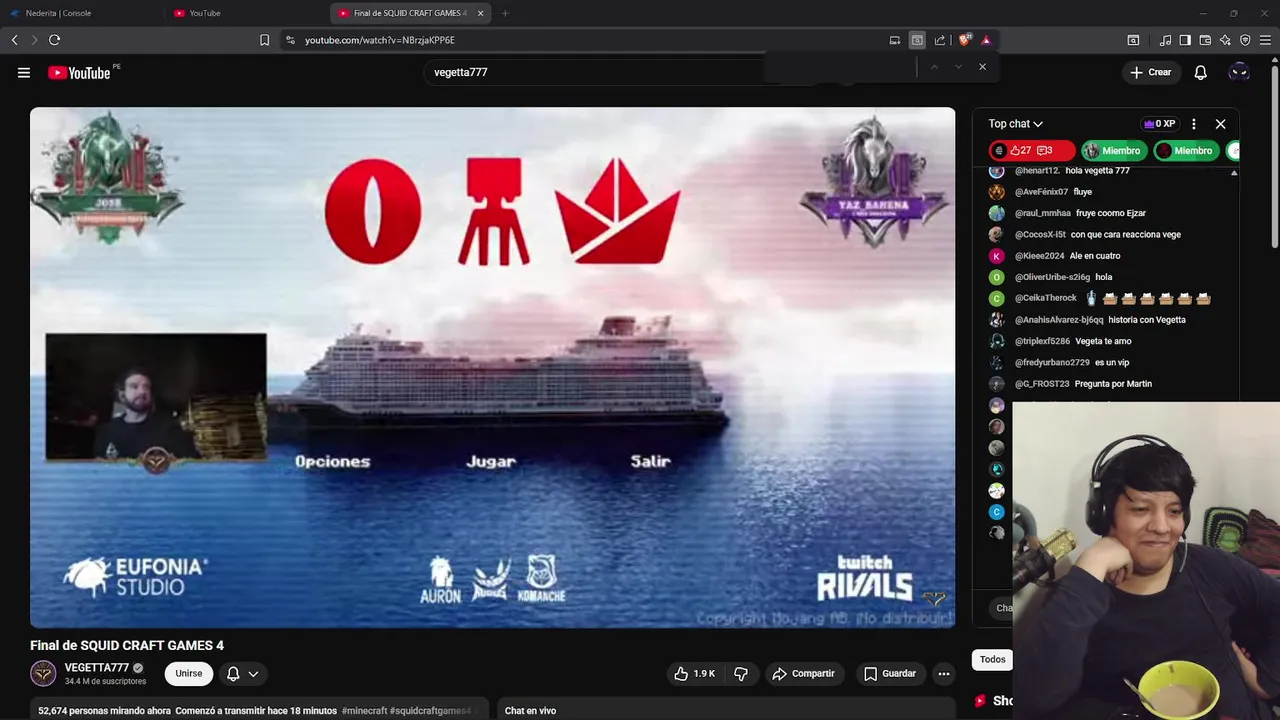The image size is (1280, 720).
Task: Click the Unirse membership button
Action: (189, 673)
